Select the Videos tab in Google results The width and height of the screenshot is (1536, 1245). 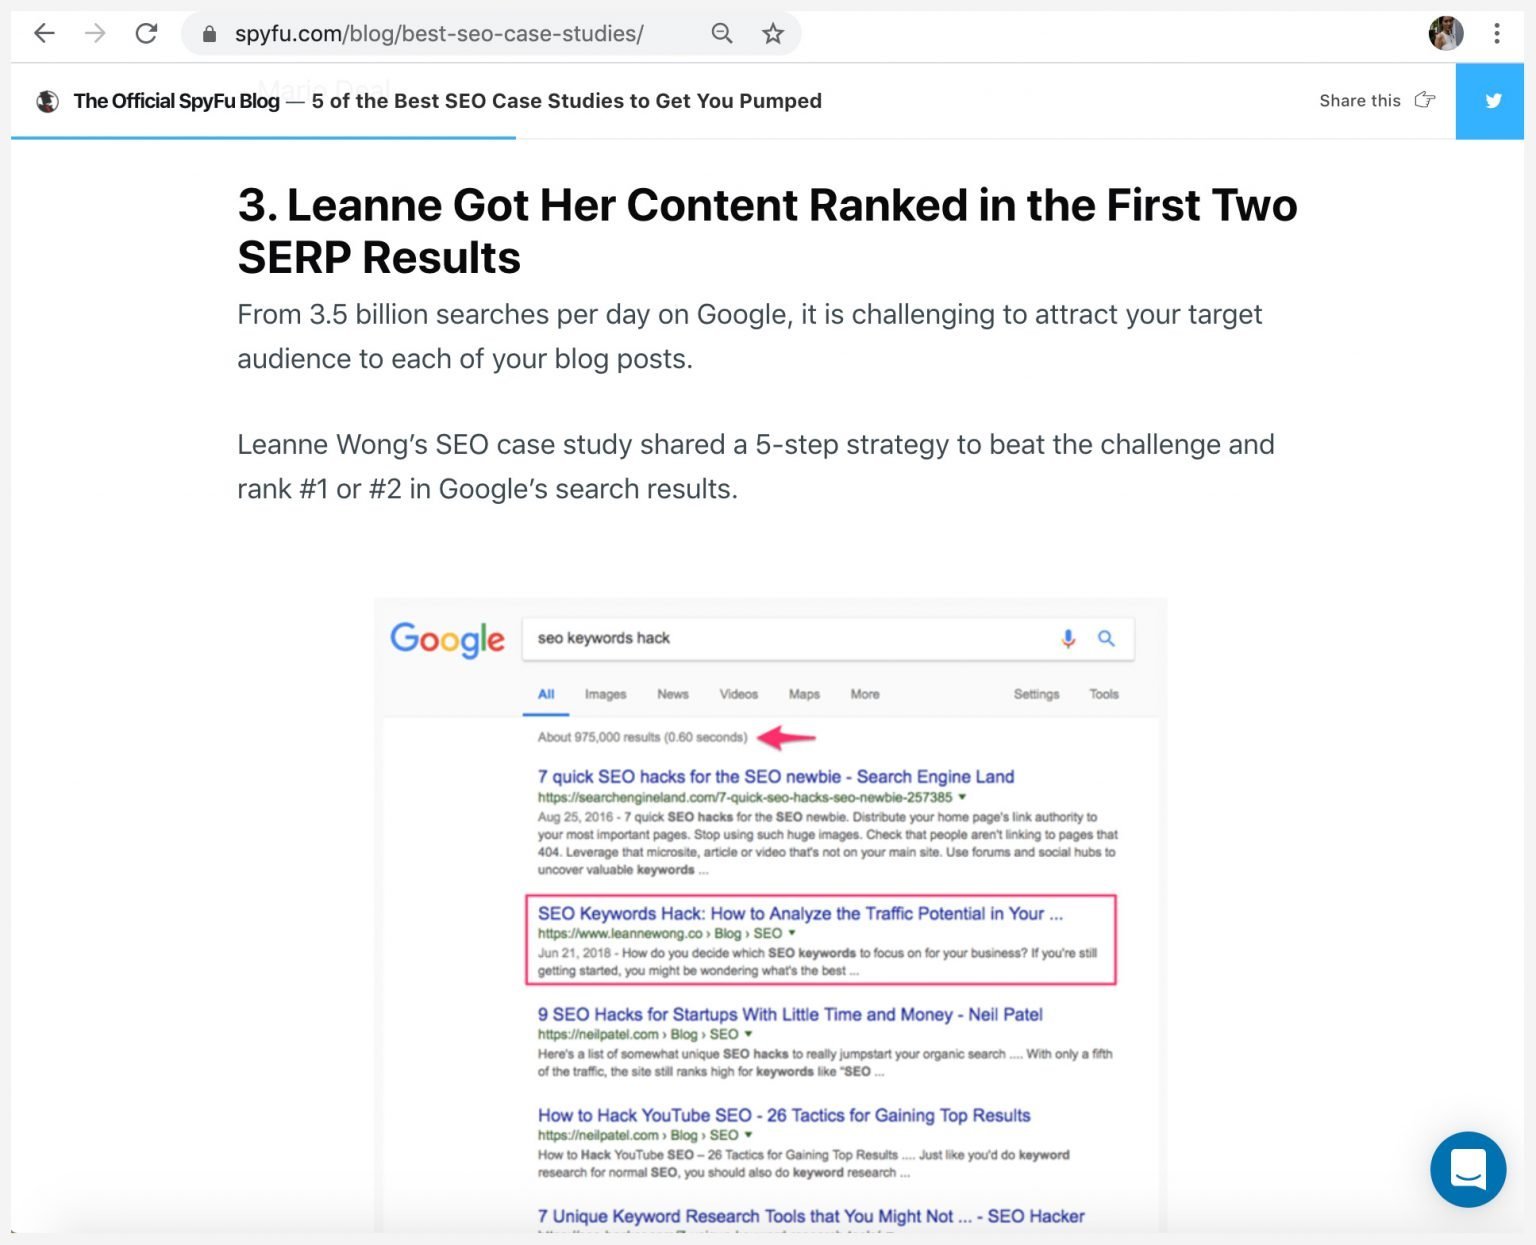point(737,694)
